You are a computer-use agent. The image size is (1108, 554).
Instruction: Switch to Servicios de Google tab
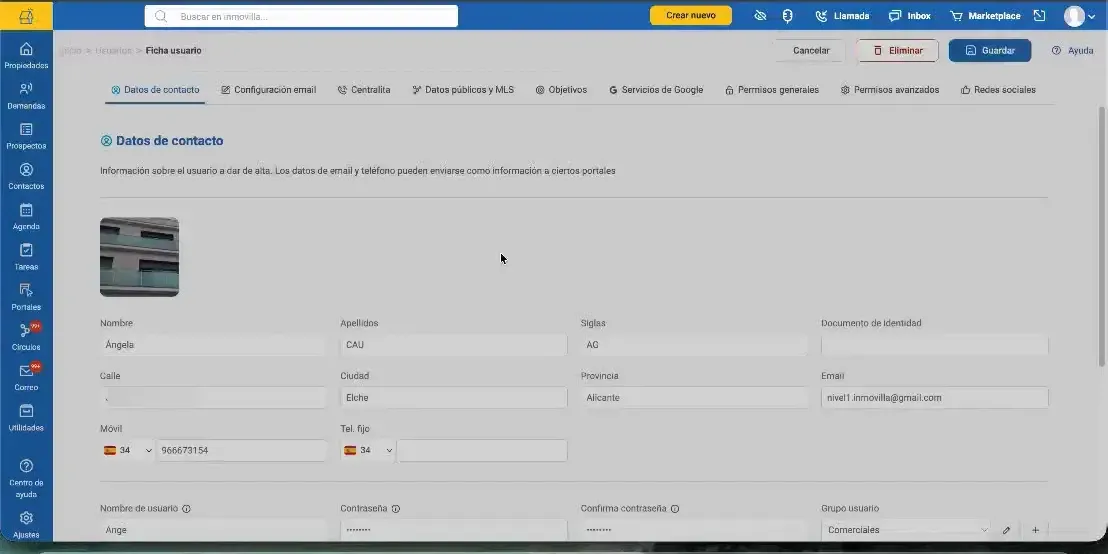(x=656, y=90)
